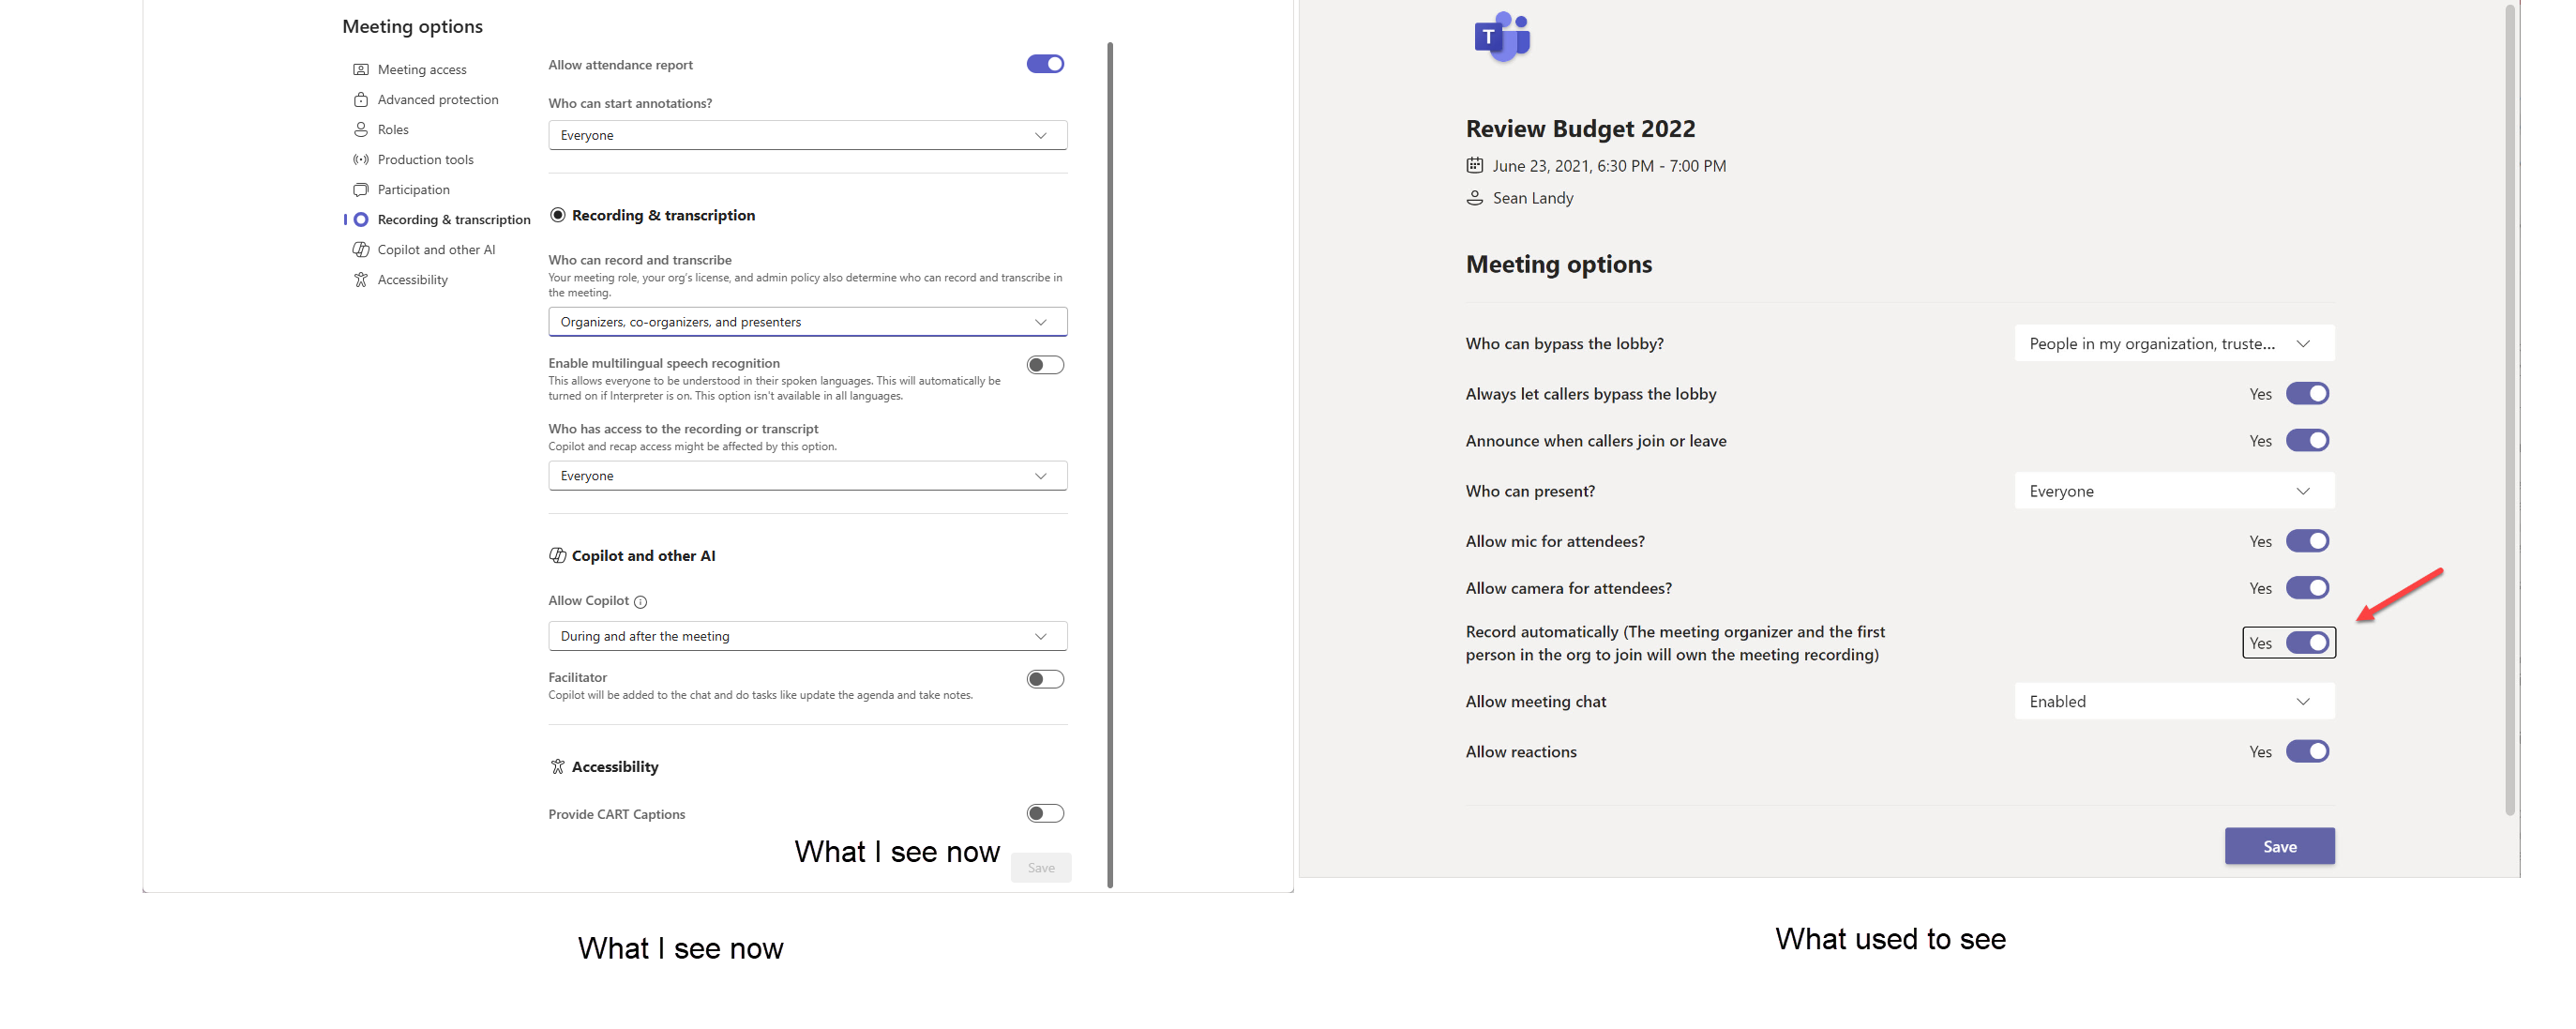Viewport: 2576px width, 1029px height.
Task: Toggle Allow camera for attendees
Action: (x=2308, y=588)
